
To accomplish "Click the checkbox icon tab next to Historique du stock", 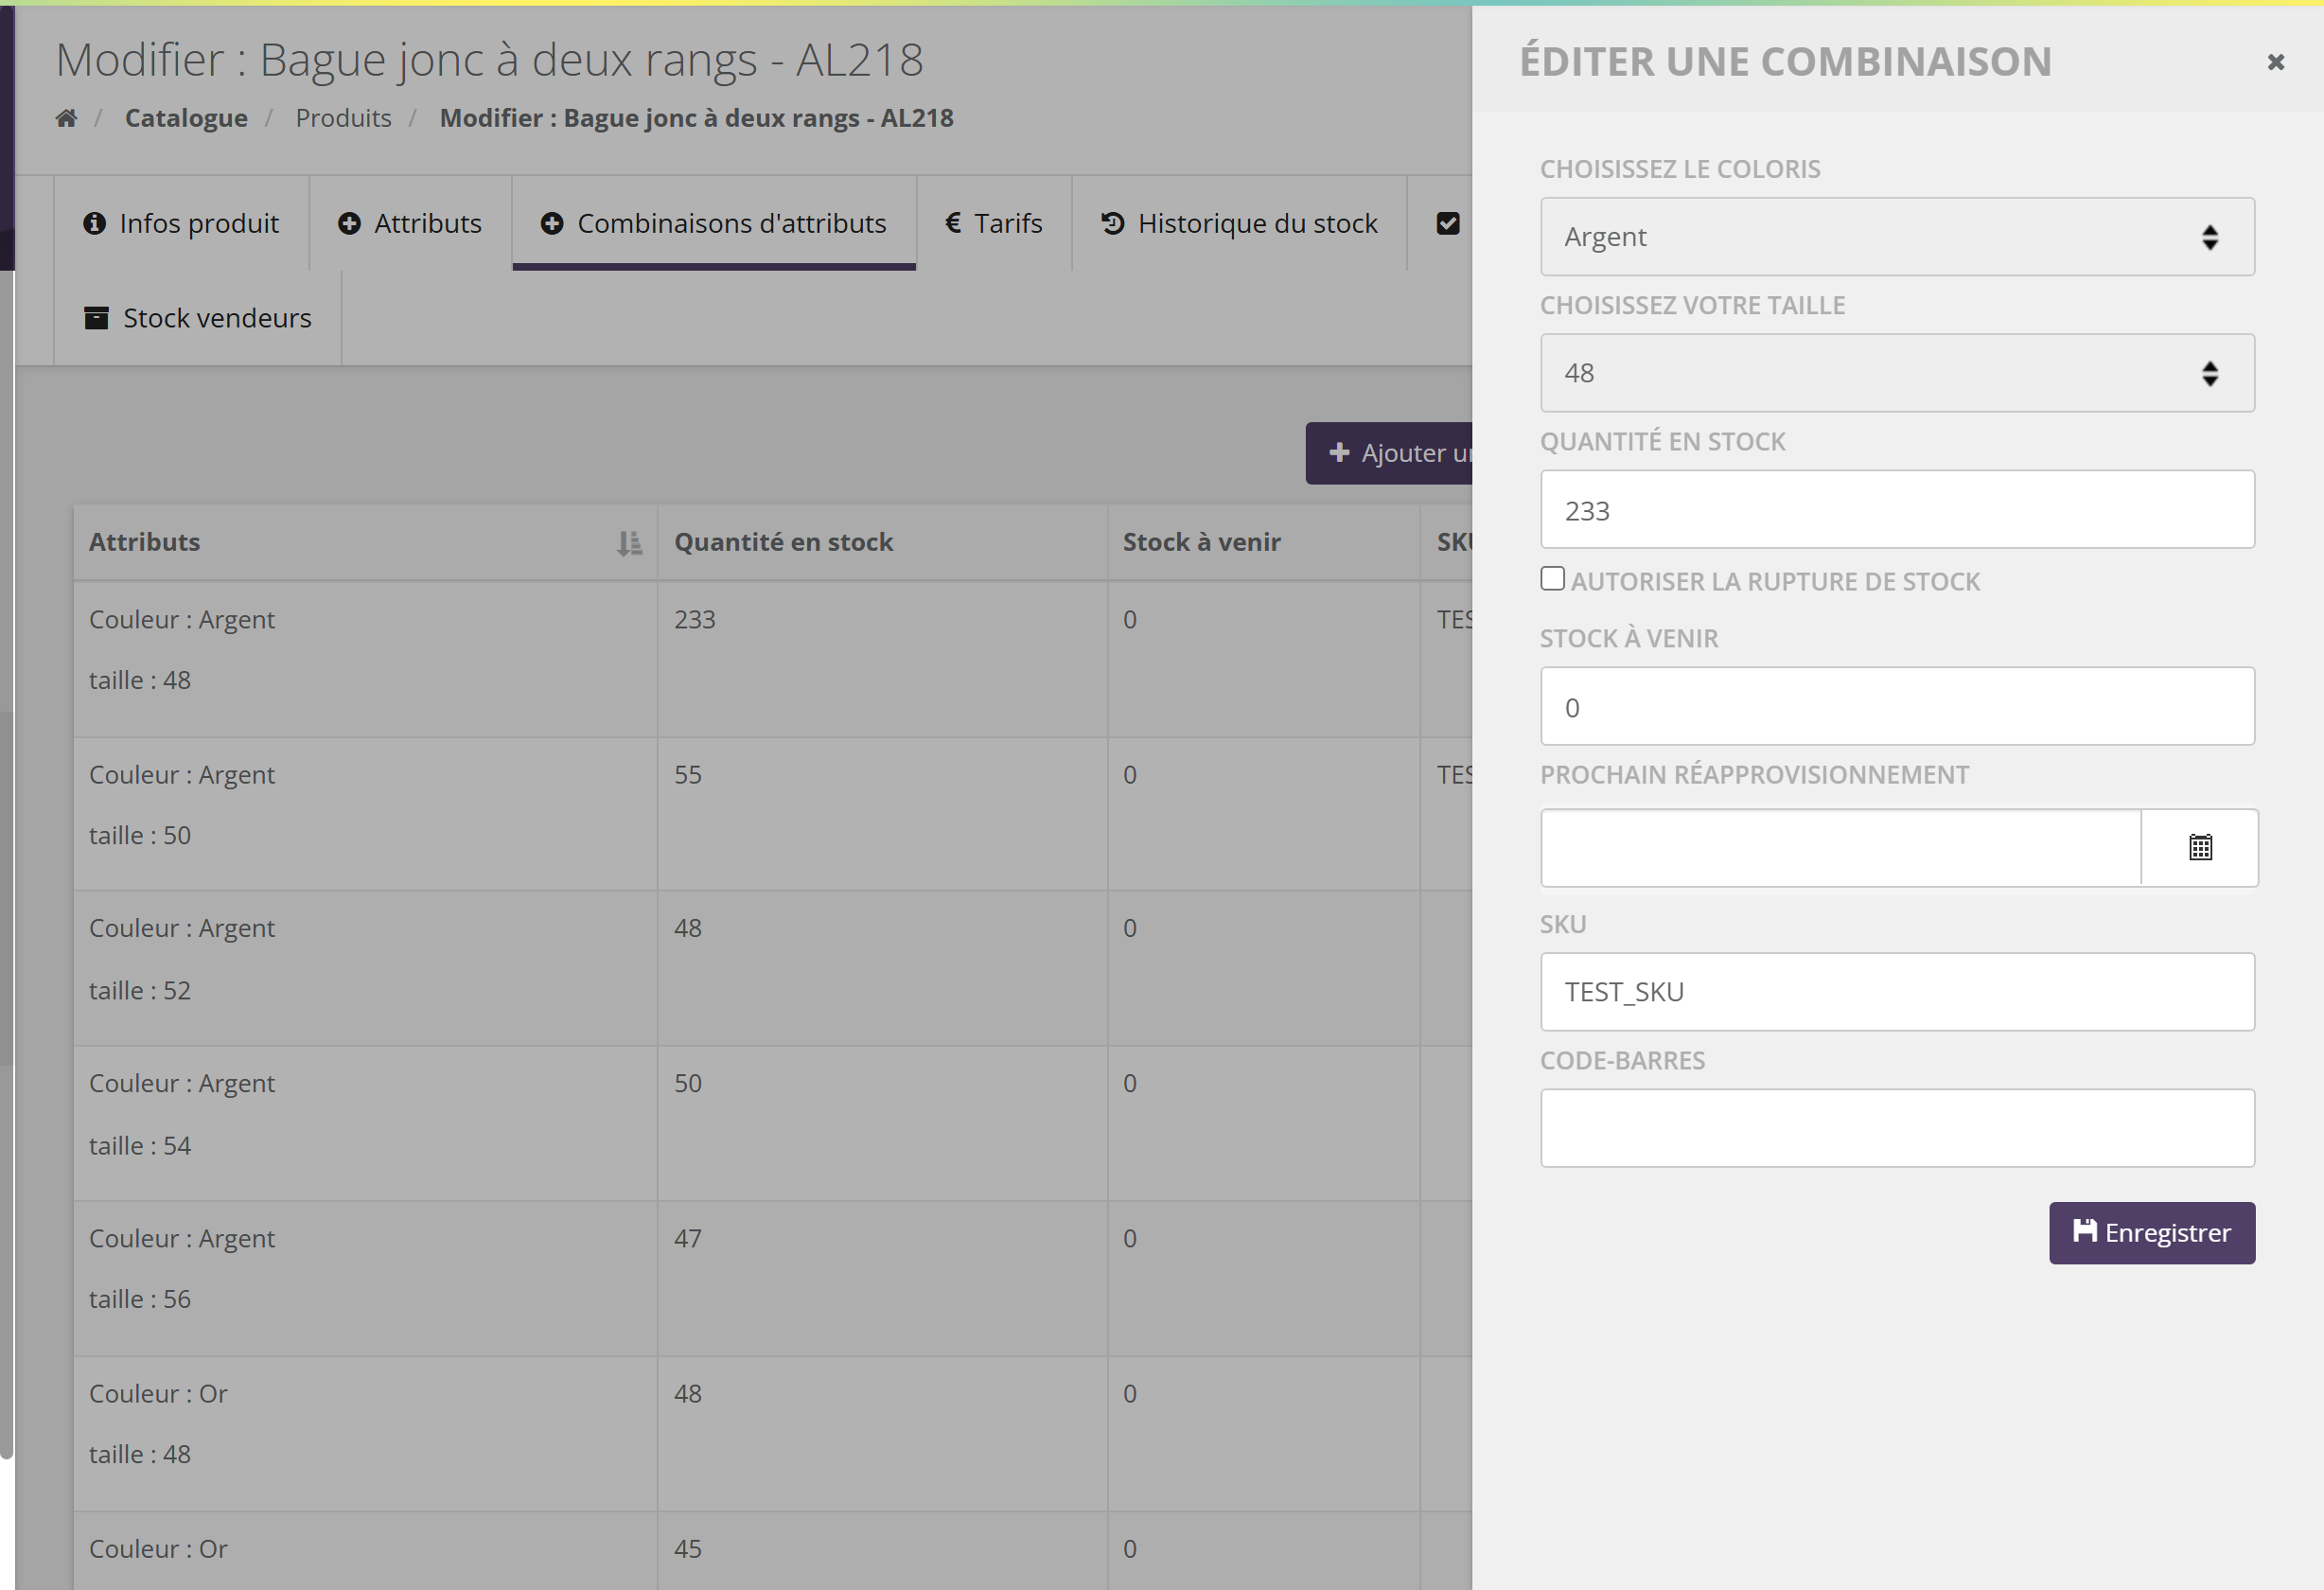I will [x=1447, y=223].
